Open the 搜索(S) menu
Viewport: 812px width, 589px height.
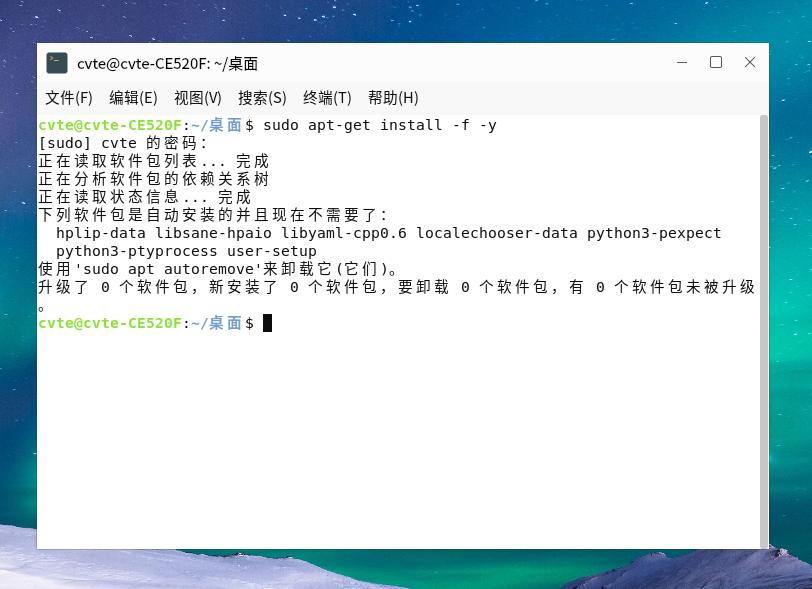tap(262, 98)
